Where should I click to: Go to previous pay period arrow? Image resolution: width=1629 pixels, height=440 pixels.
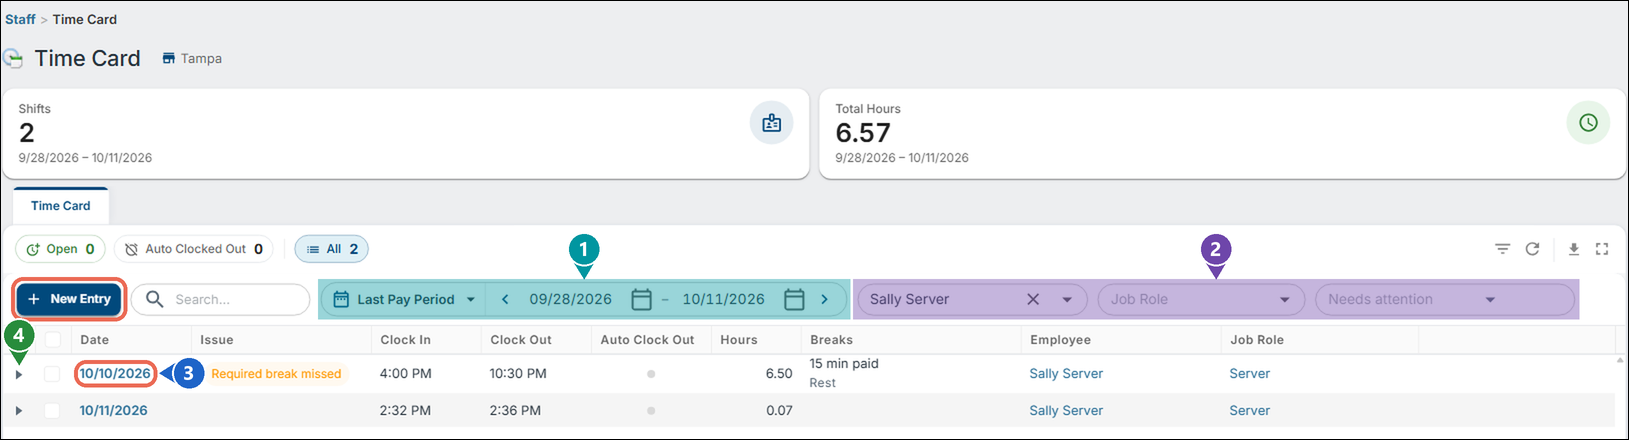click(505, 299)
